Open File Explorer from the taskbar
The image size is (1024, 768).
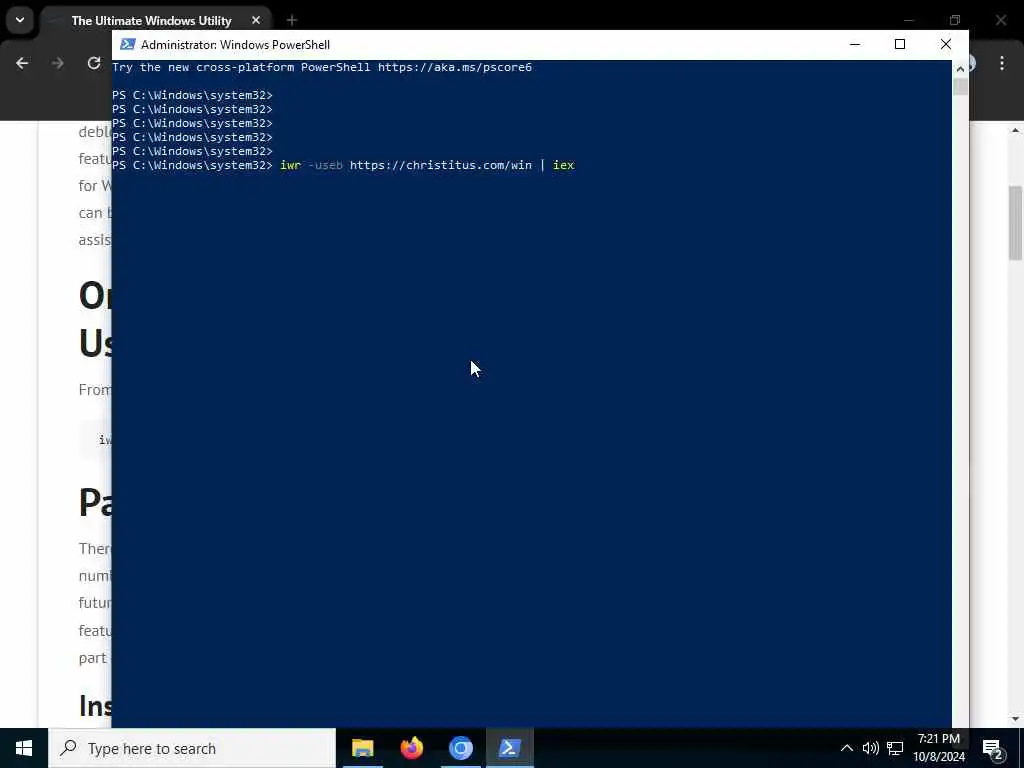362,748
